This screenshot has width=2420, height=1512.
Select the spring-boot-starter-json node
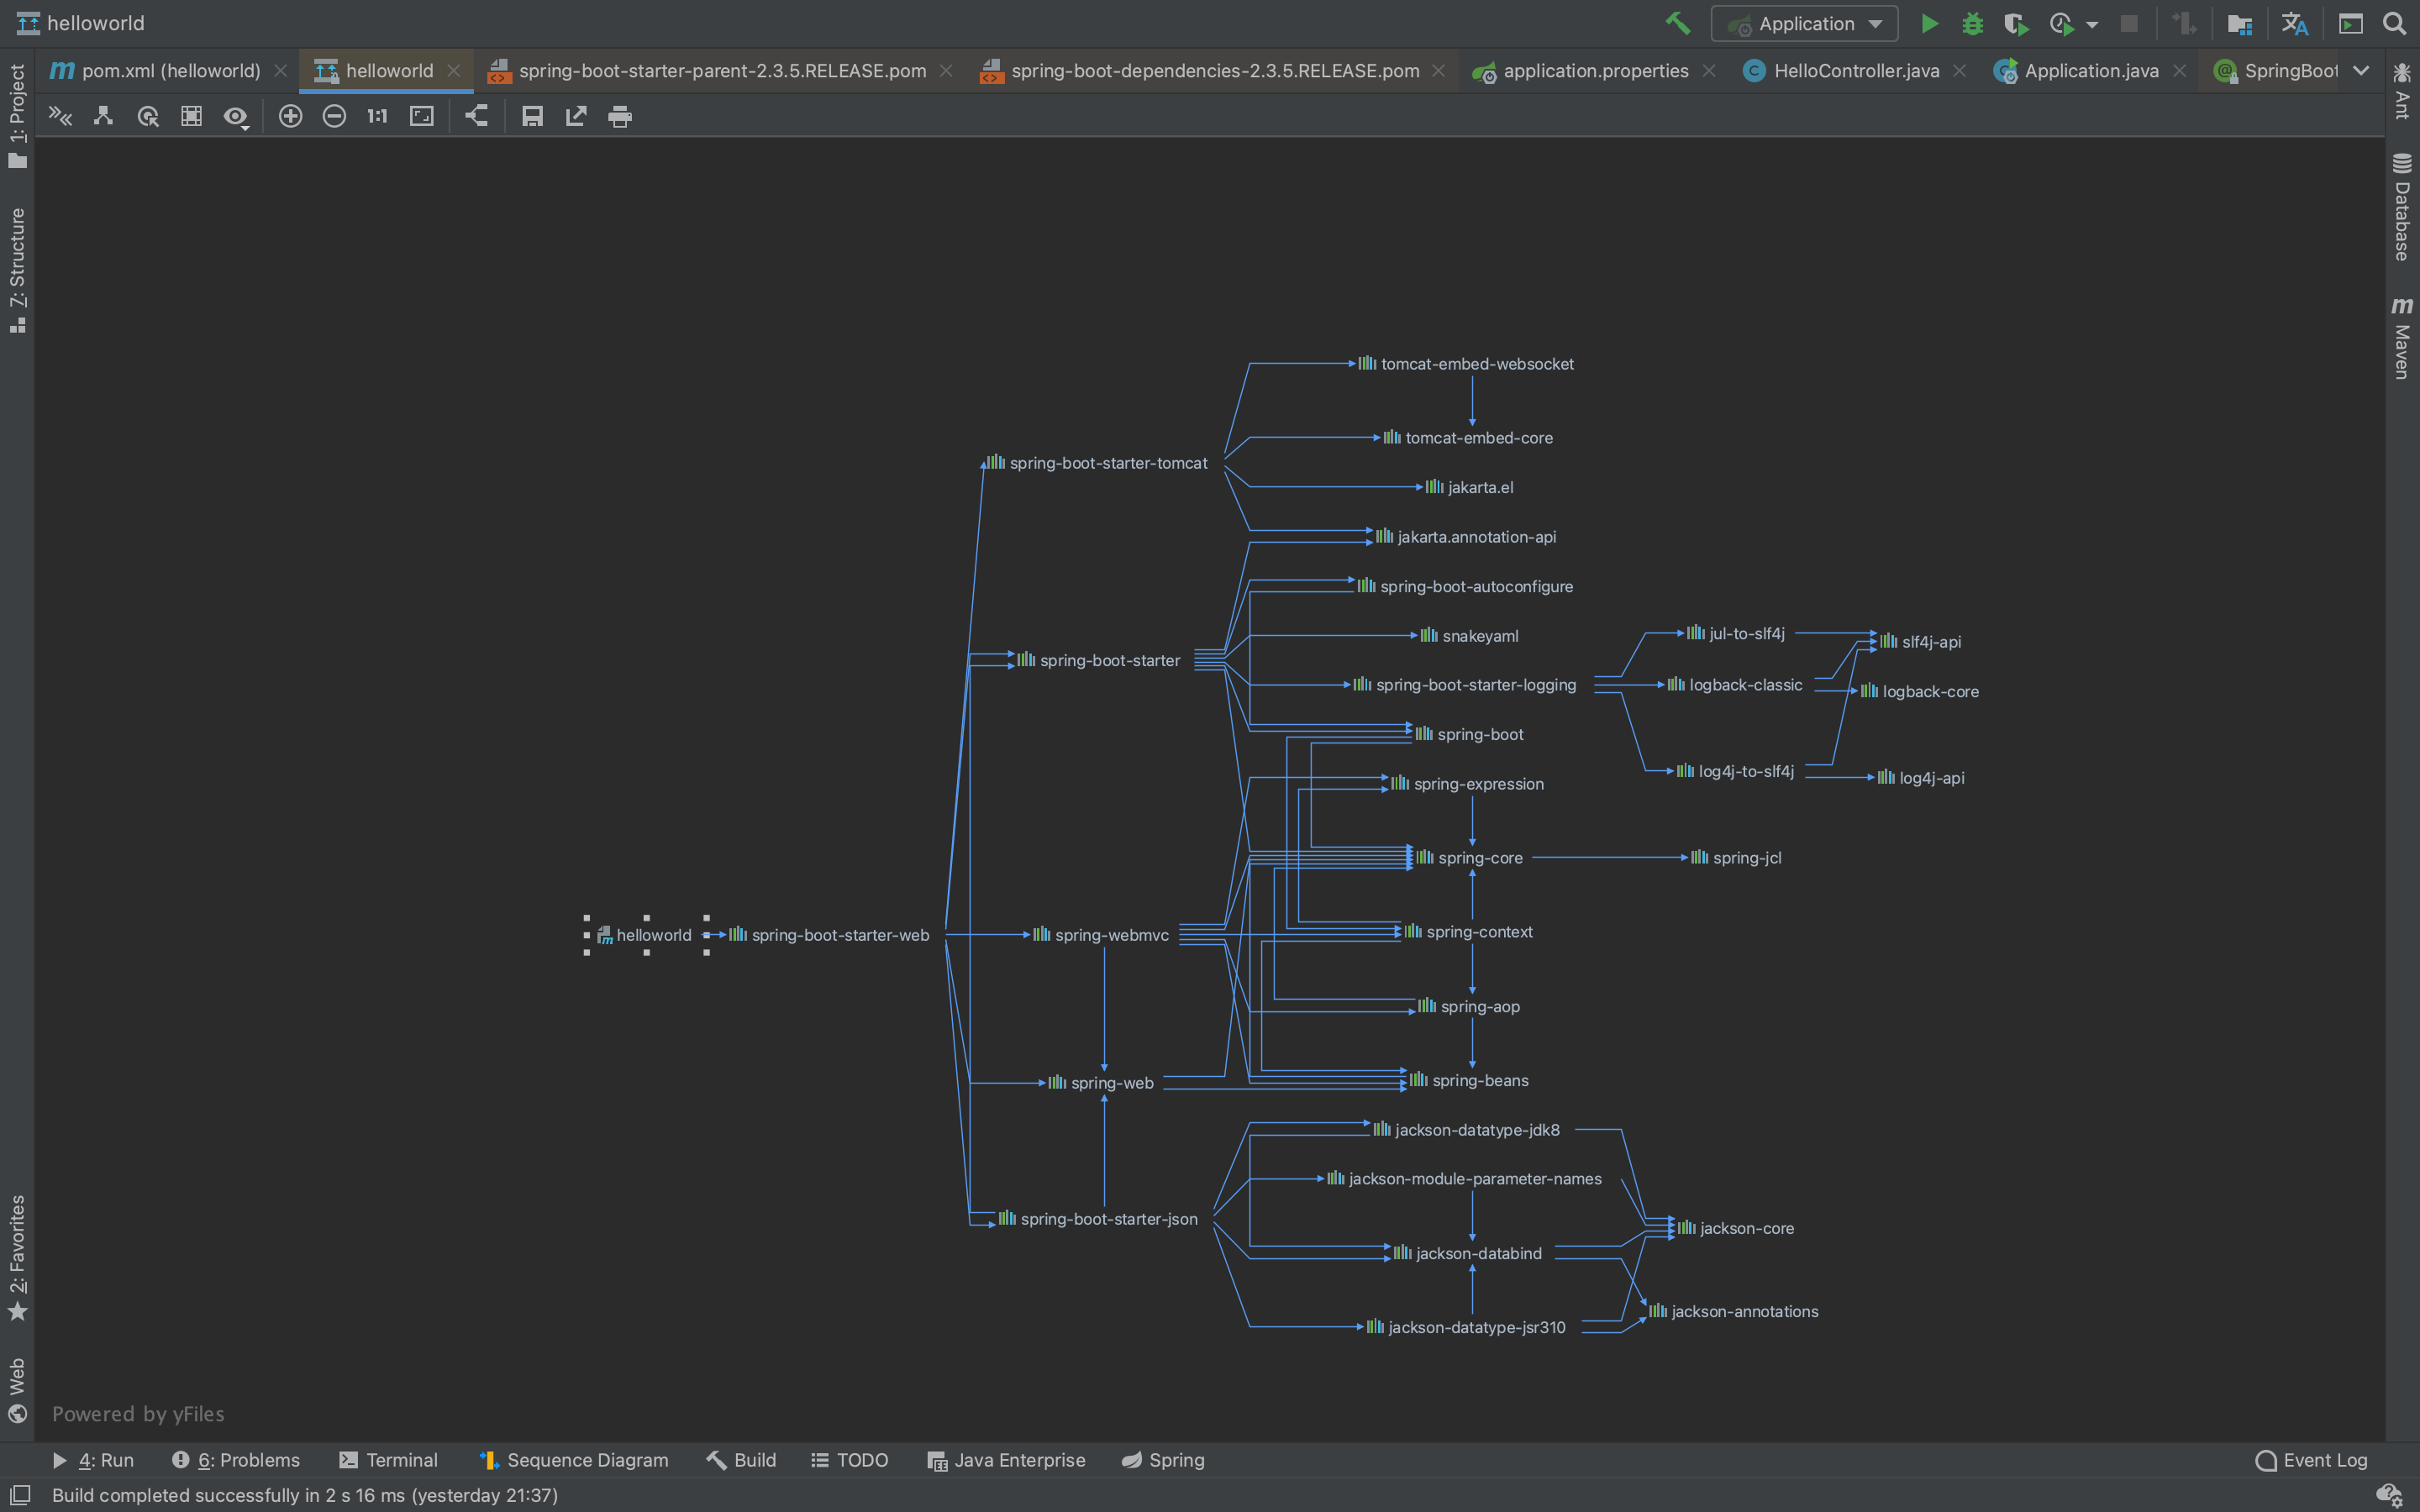pos(1098,1219)
